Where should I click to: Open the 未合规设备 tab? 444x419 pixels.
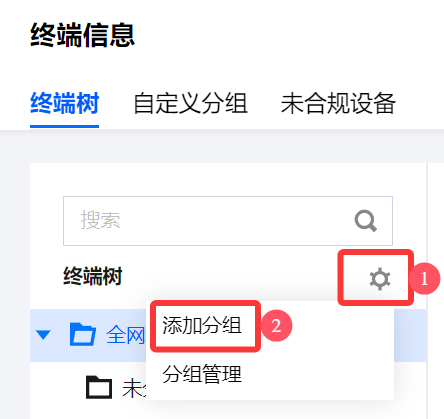pos(338,104)
